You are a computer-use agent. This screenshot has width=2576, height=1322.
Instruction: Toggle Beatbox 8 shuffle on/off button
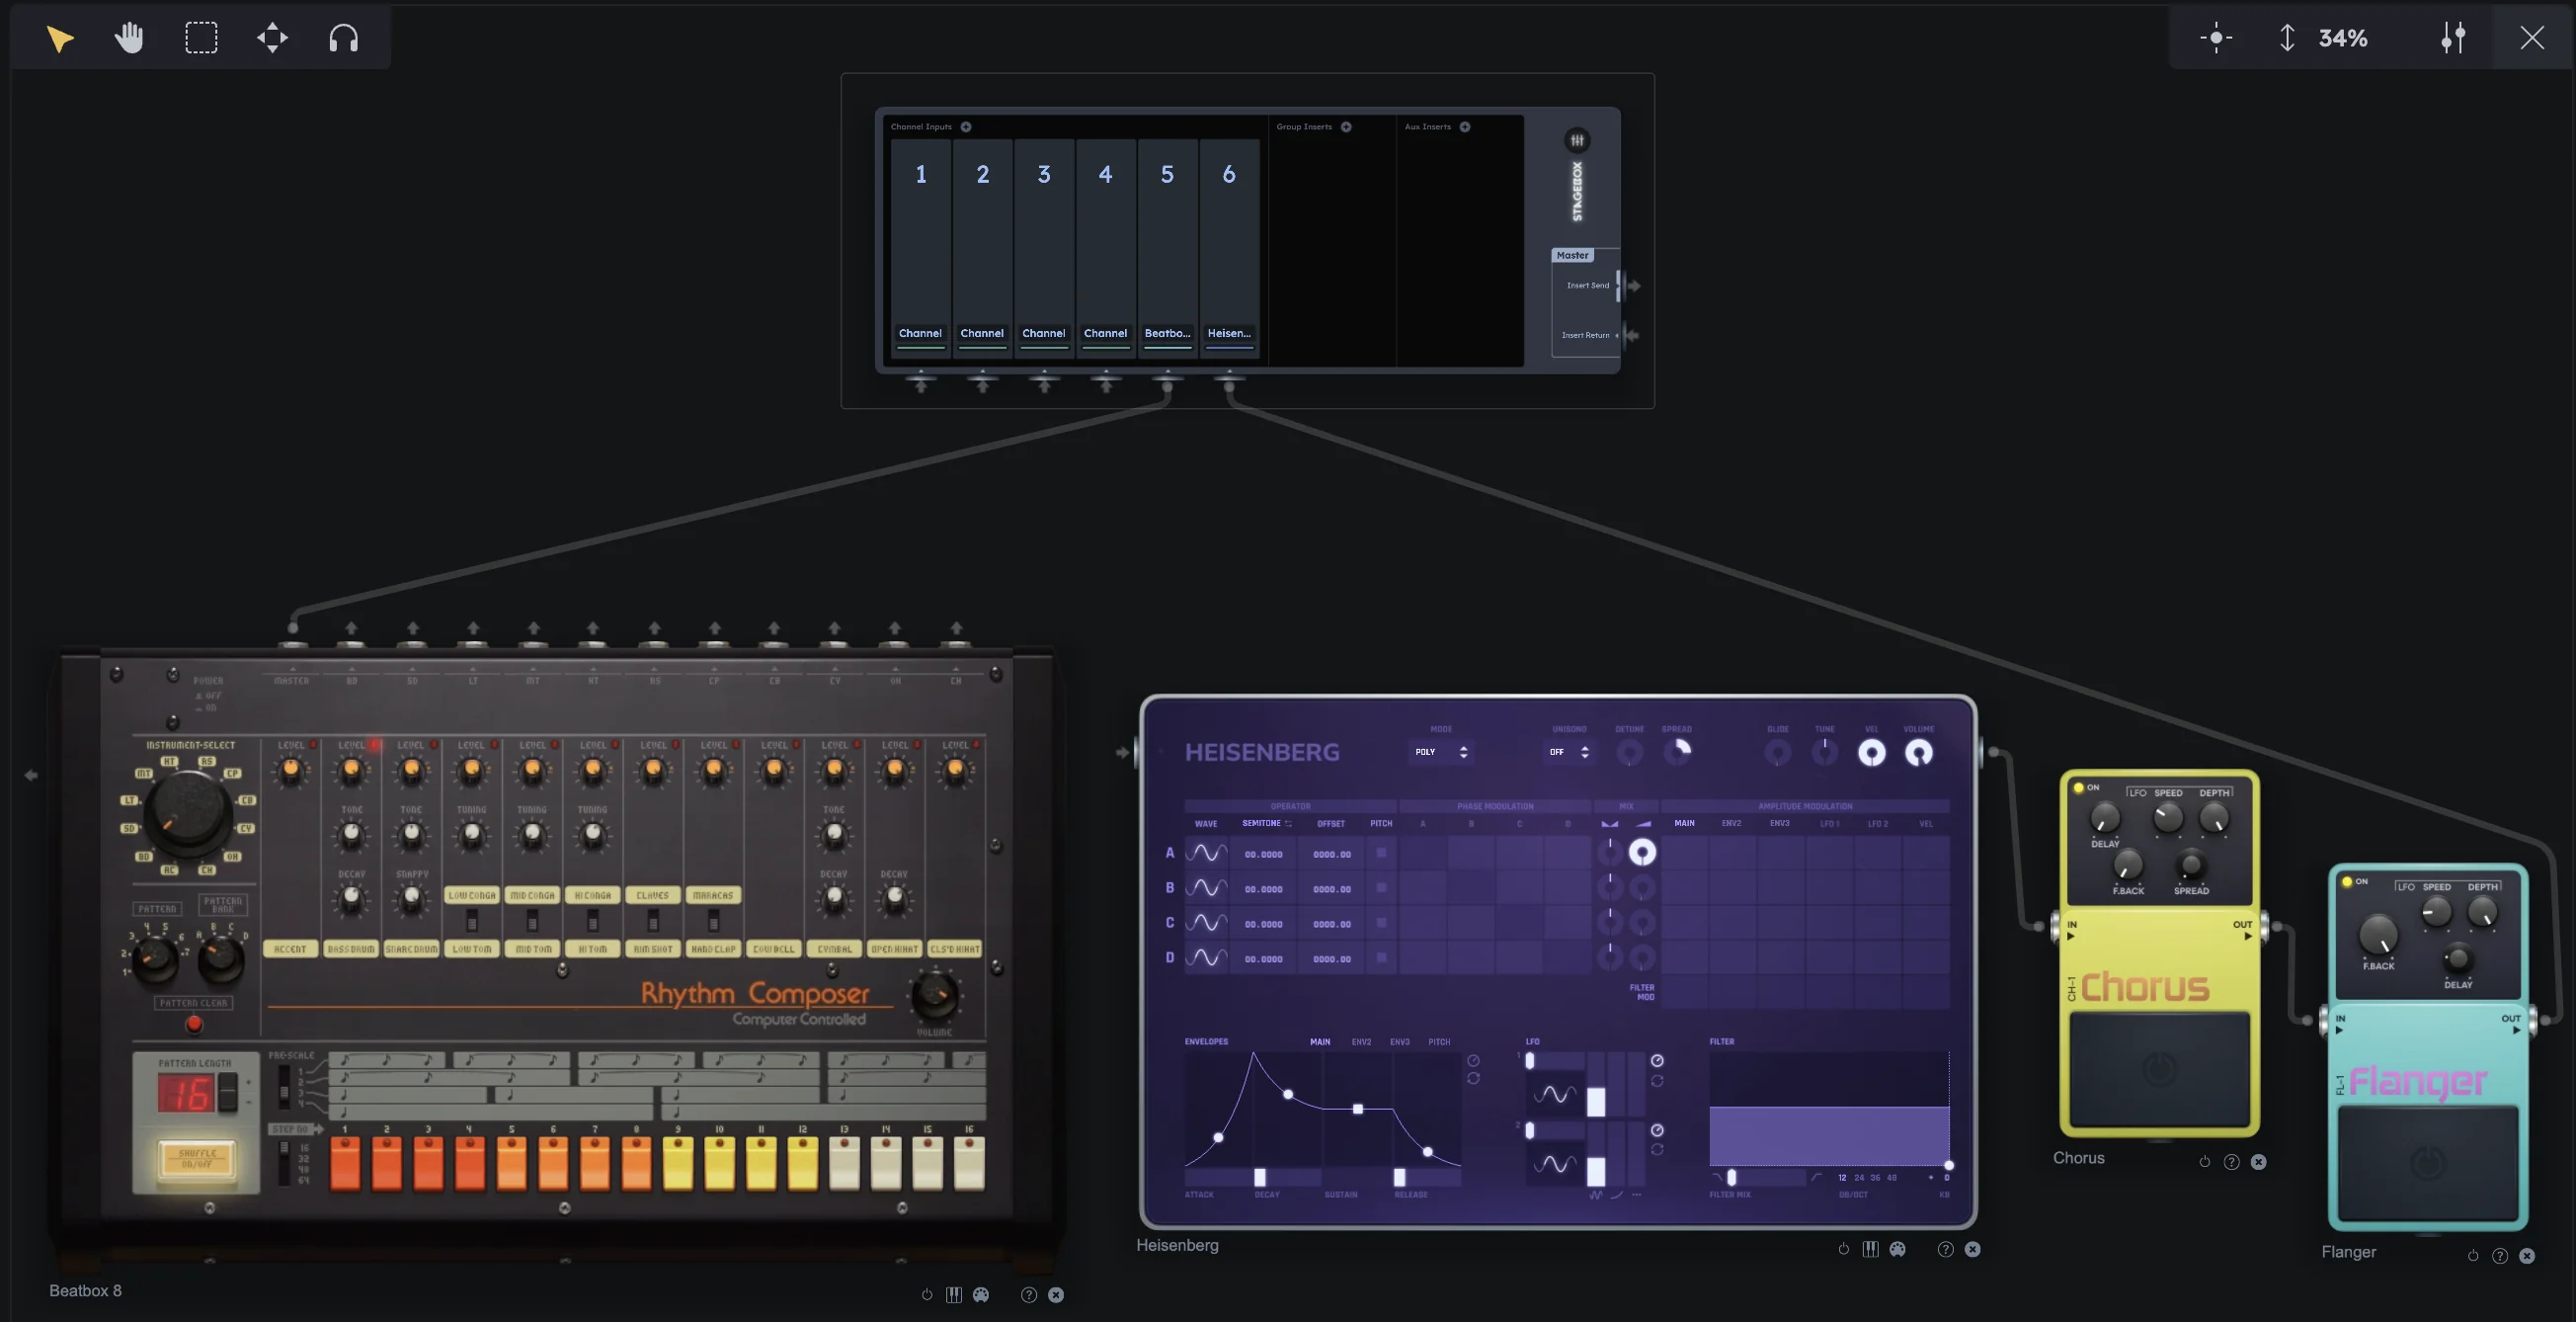tap(197, 1159)
